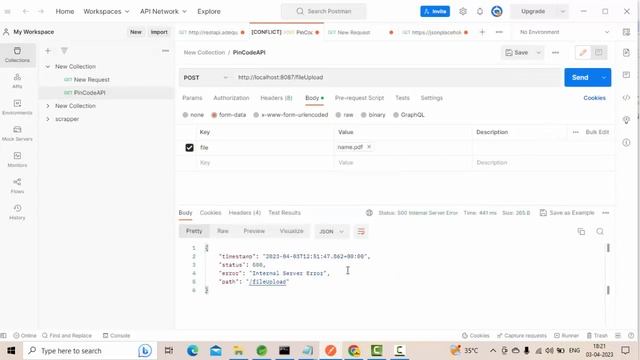Screen dimensions: 640x360
Task: Click the user avatar icon
Action: [497, 11]
